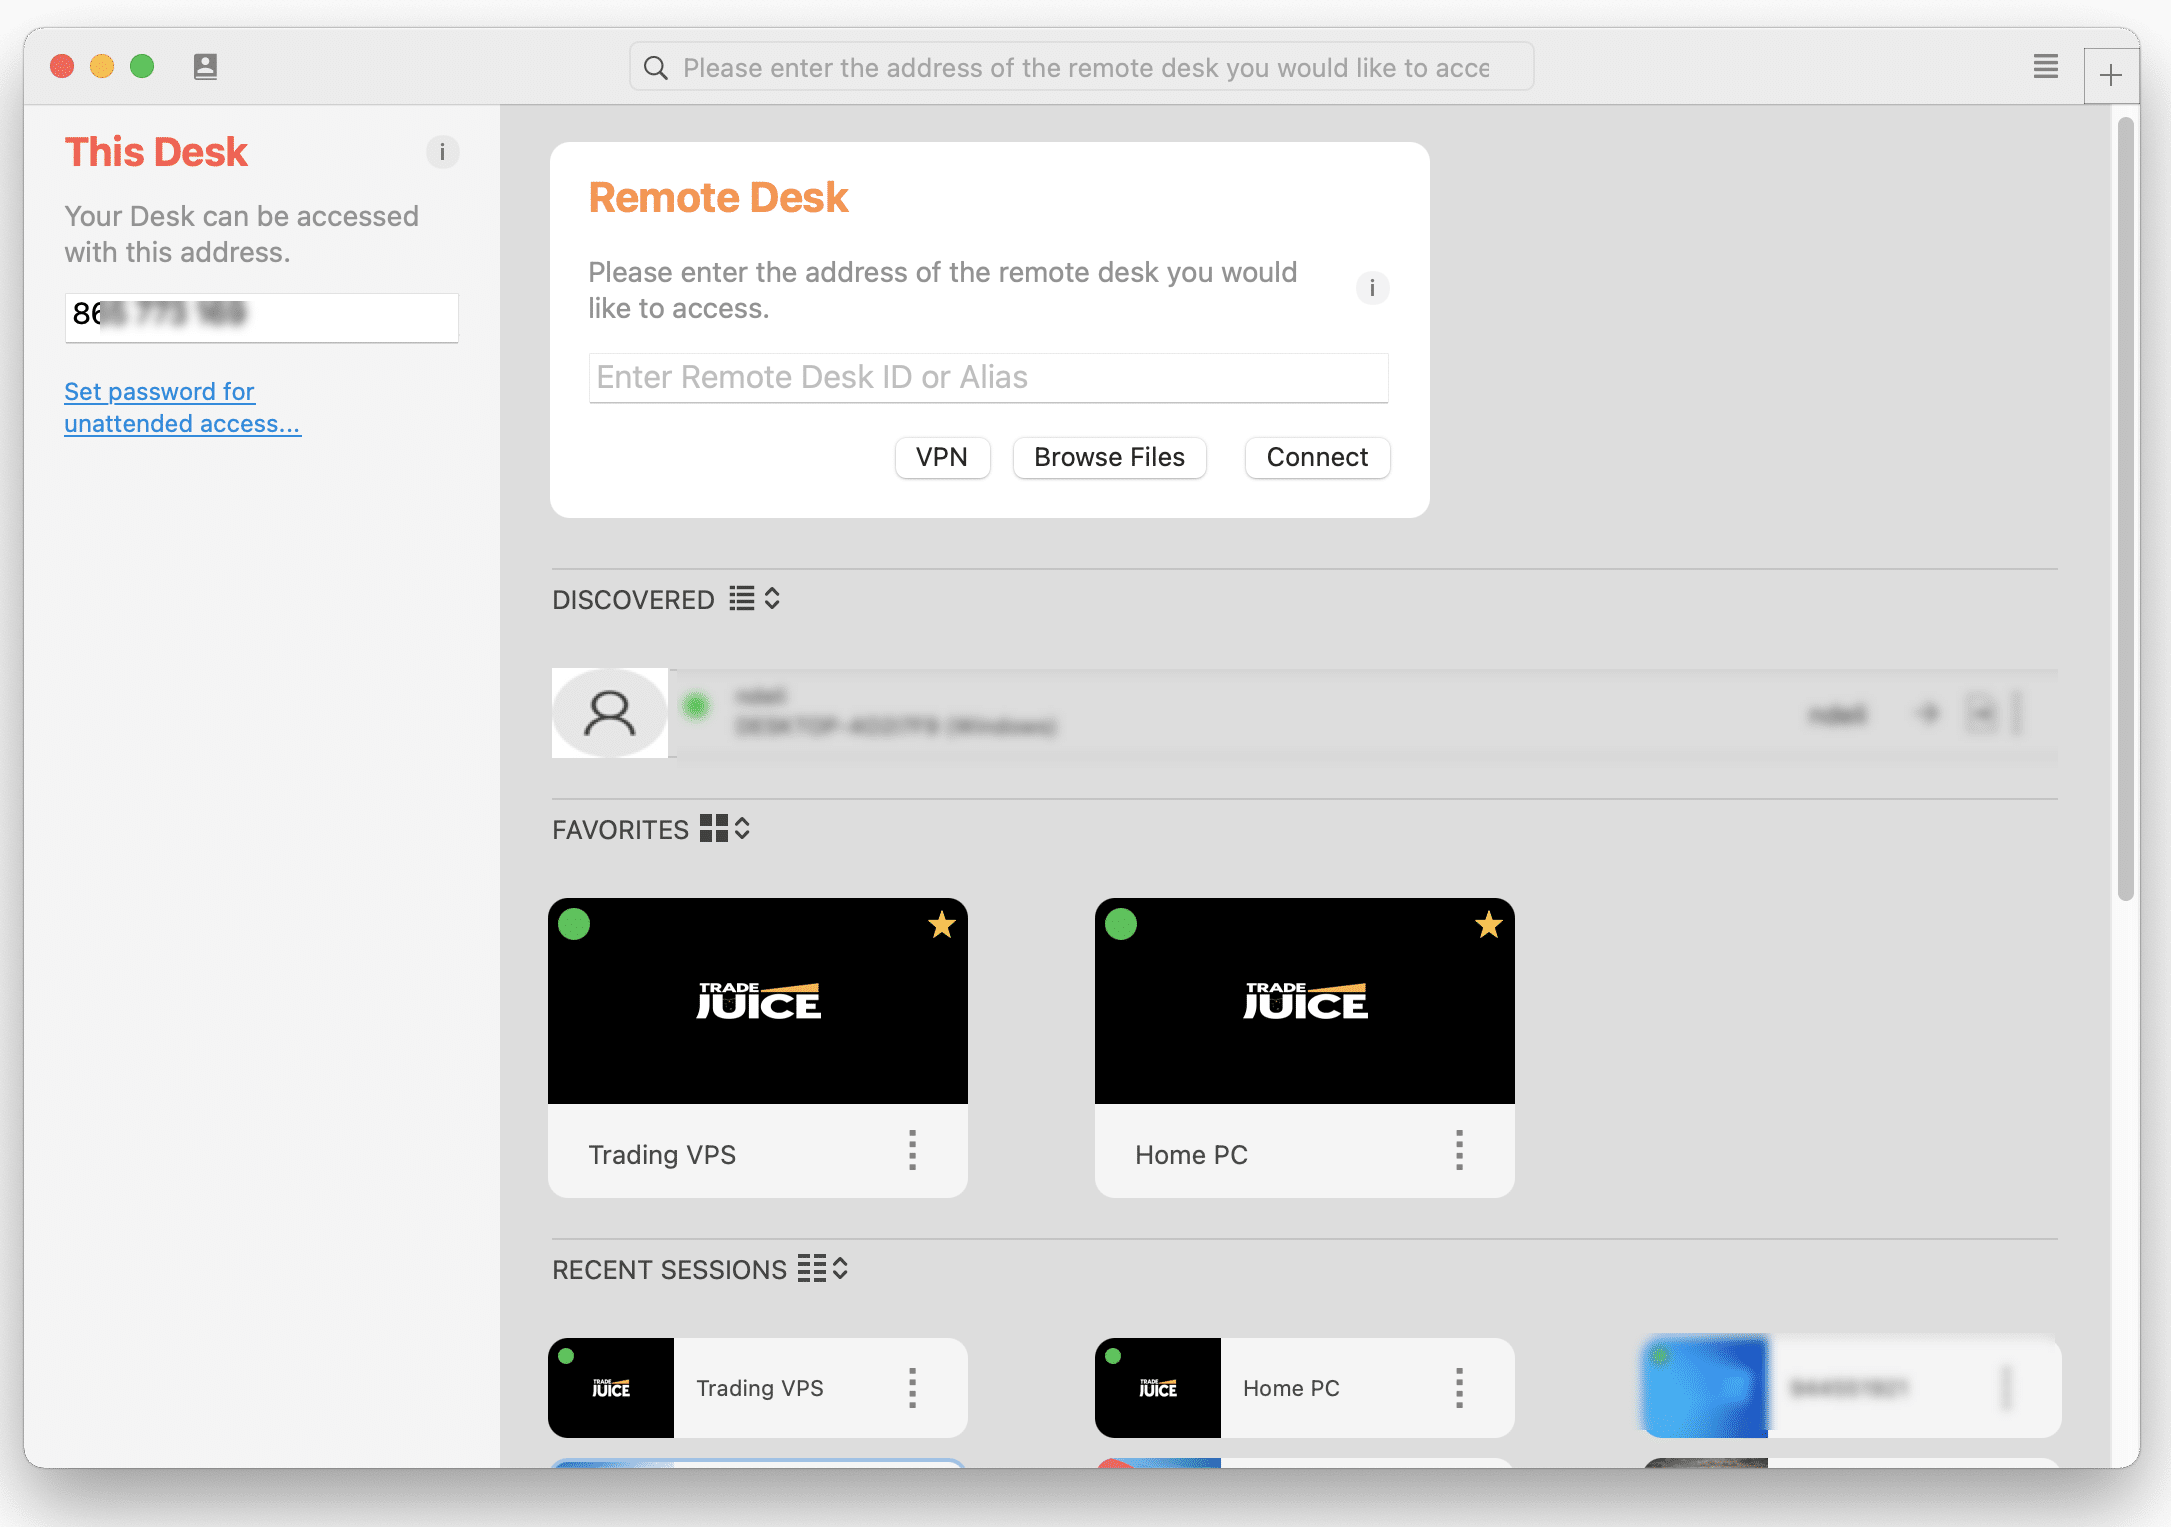Click the hamburger menu icon top right

coord(2045,66)
